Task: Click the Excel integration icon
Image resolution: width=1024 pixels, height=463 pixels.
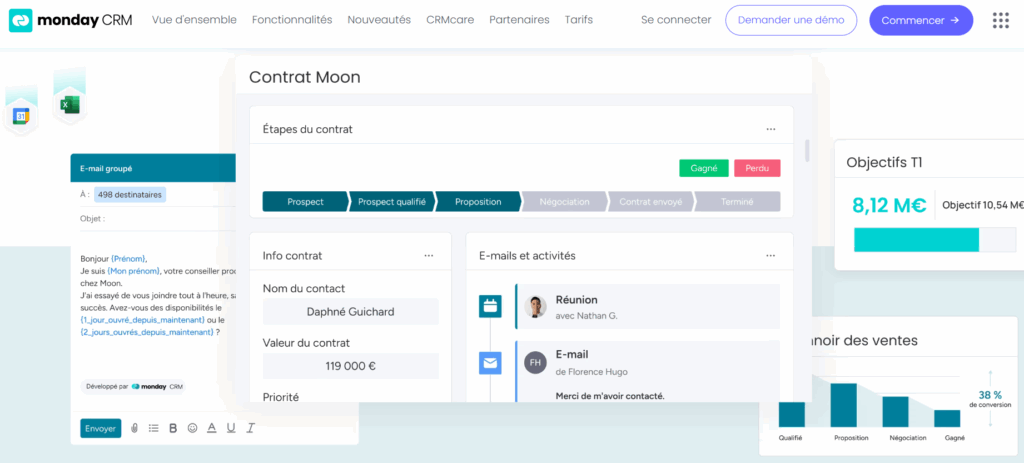Action: point(69,104)
